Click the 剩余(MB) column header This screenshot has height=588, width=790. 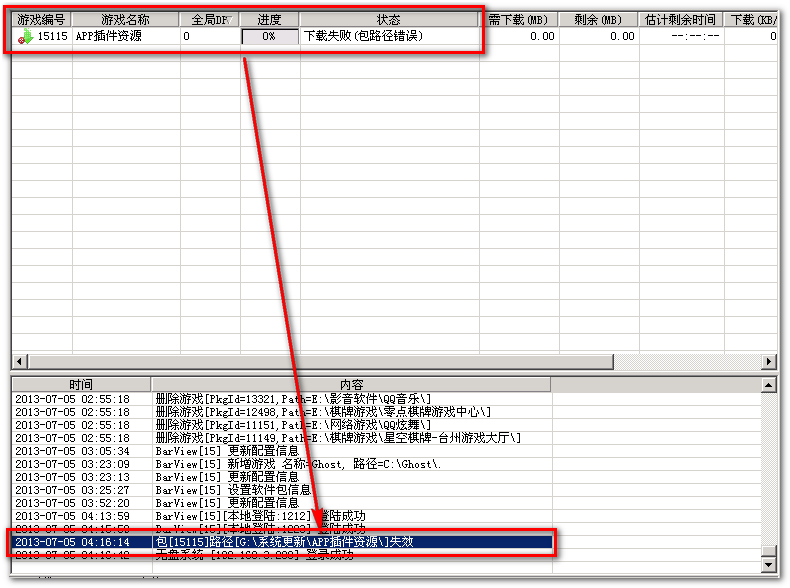(x=598, y=20)
